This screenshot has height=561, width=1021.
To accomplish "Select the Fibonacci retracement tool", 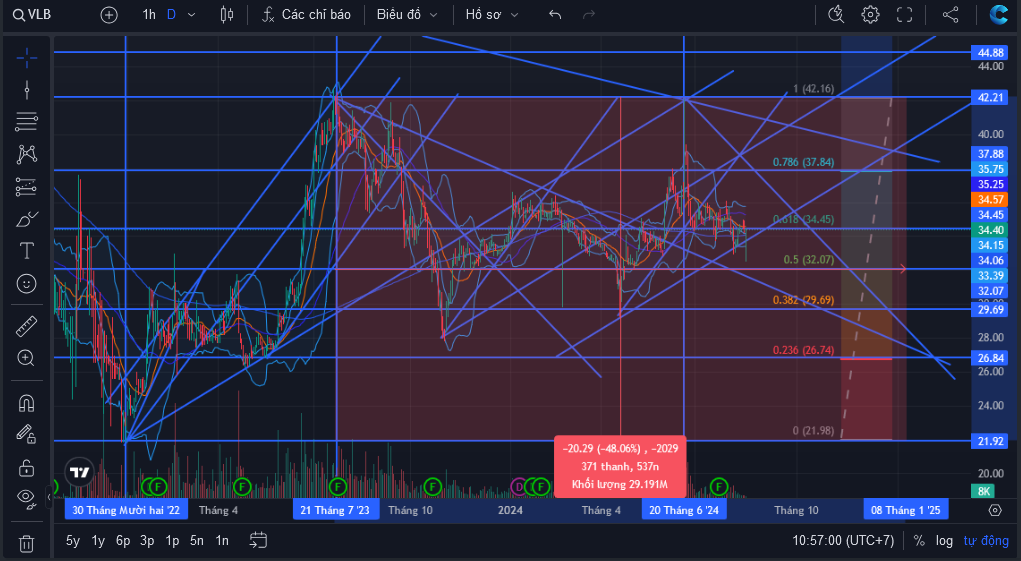I will pos(27,122).
